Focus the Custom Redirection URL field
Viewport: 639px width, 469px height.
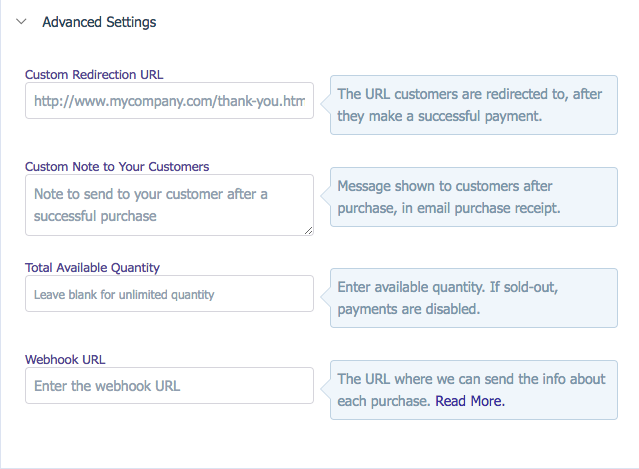(x=169, y=101)
